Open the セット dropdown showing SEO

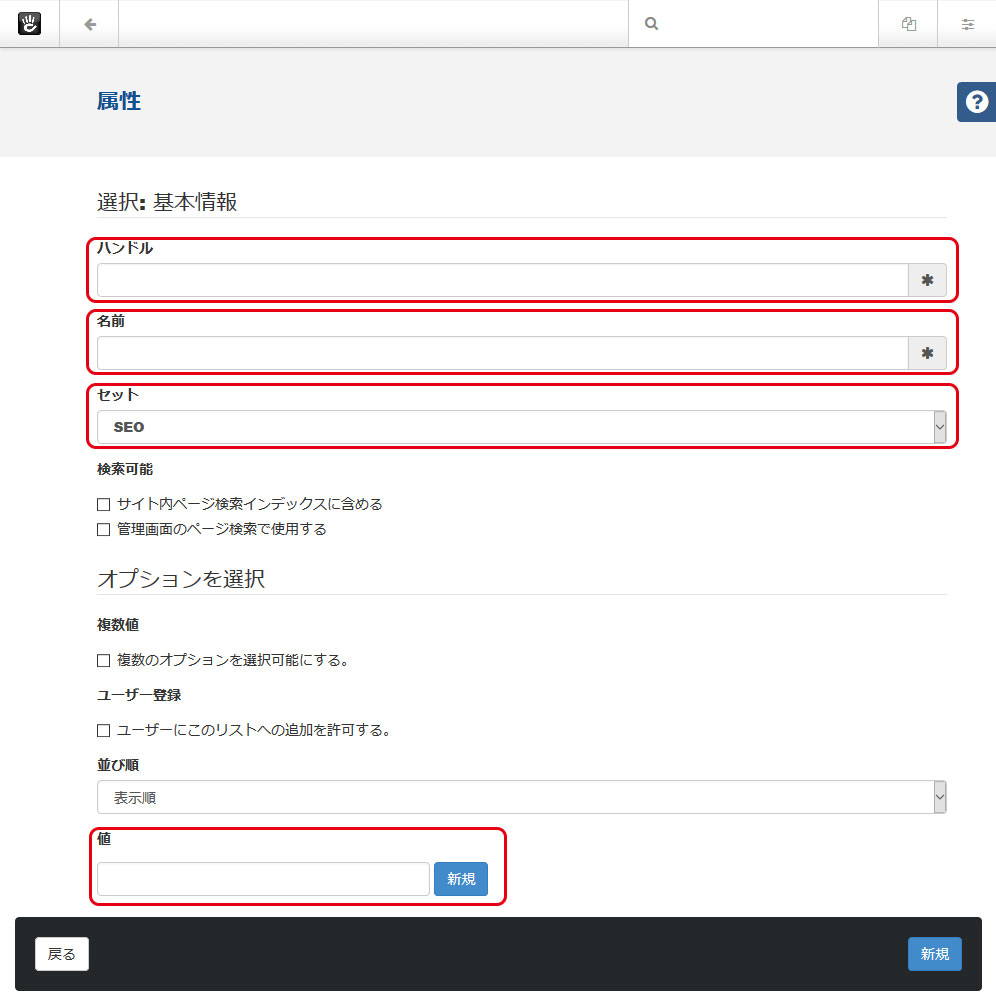pos(521,427)
